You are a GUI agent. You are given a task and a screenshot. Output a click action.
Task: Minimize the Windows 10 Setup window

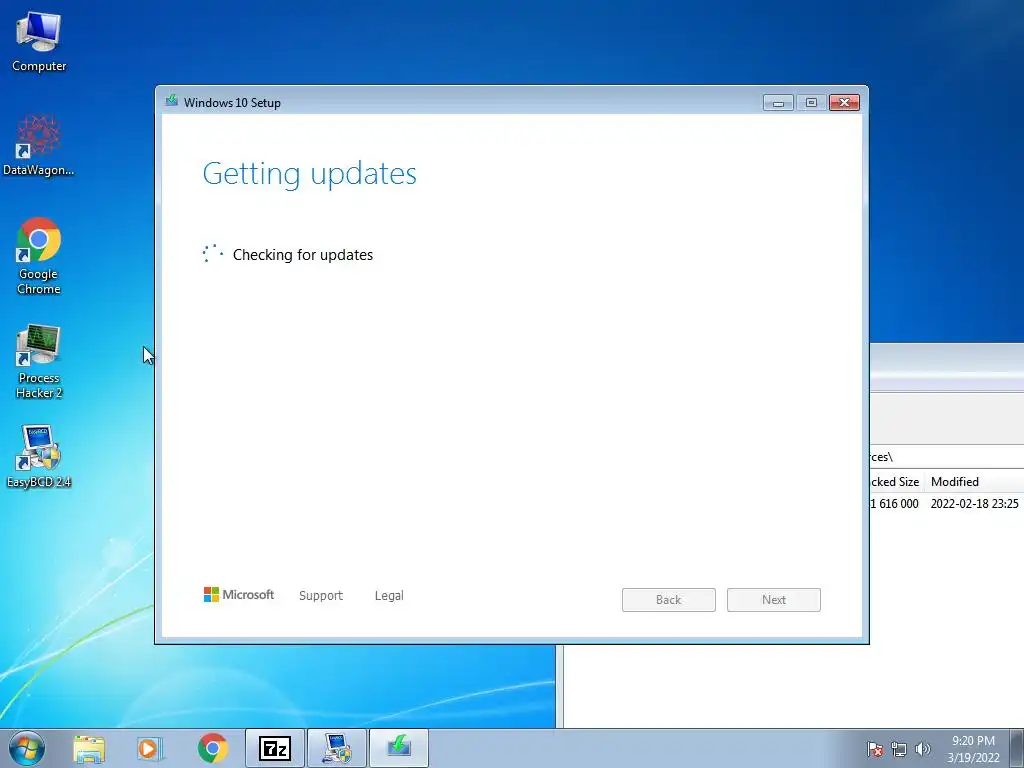(778, 103)
